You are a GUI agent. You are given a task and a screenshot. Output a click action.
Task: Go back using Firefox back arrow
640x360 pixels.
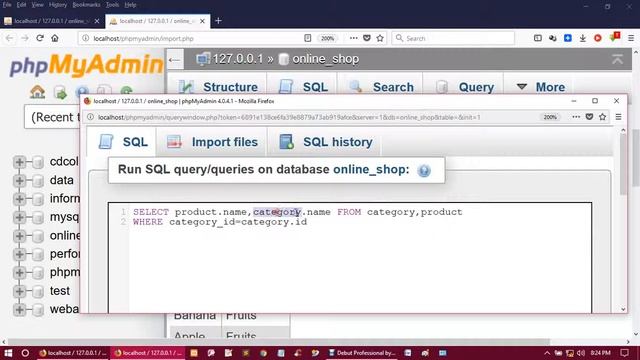click(x=10, y=38)
